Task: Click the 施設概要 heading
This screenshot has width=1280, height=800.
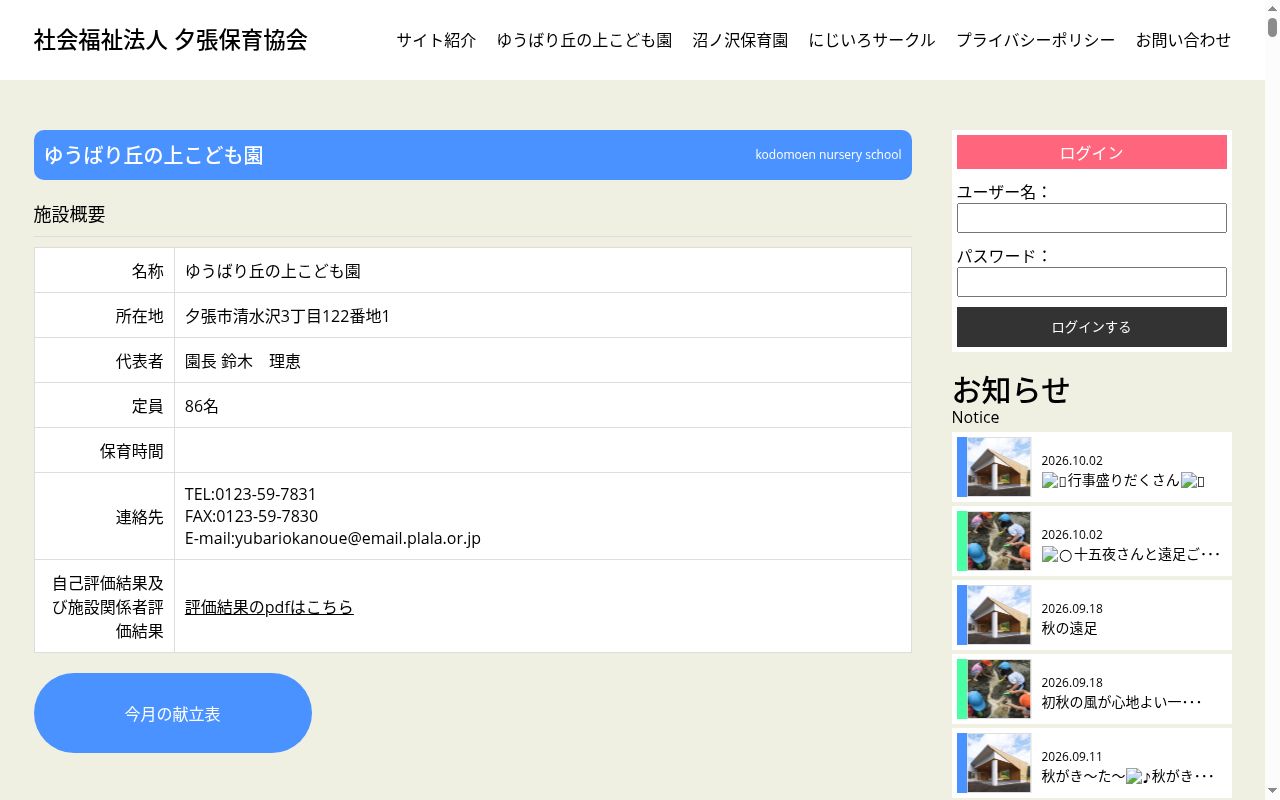Action: [x=70, y=214]
